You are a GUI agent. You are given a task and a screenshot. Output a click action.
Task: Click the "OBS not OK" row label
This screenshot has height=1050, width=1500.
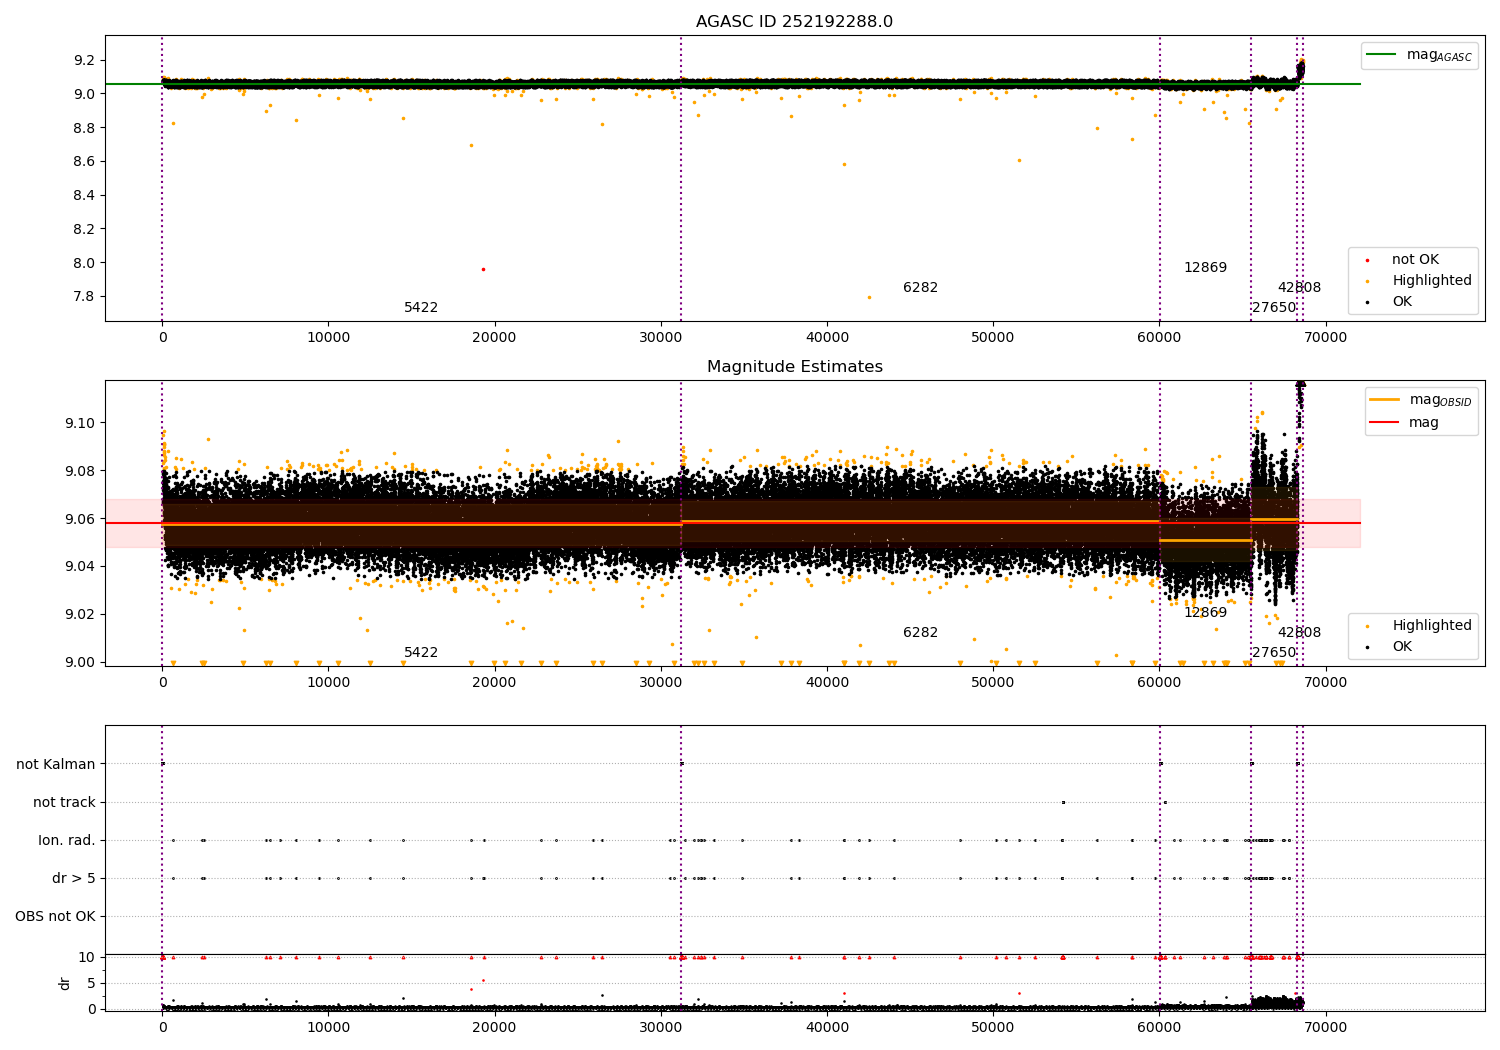click(x=55, y=917)
